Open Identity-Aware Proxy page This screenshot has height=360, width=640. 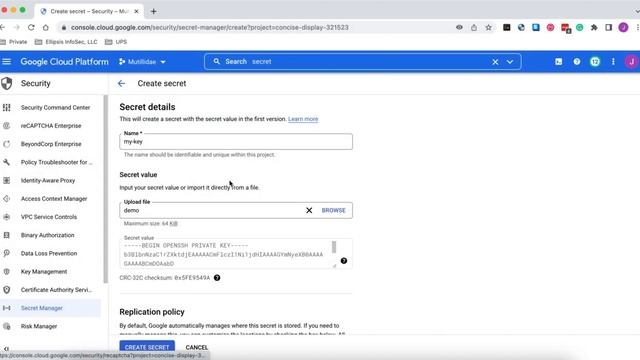[x=48, y=180]
